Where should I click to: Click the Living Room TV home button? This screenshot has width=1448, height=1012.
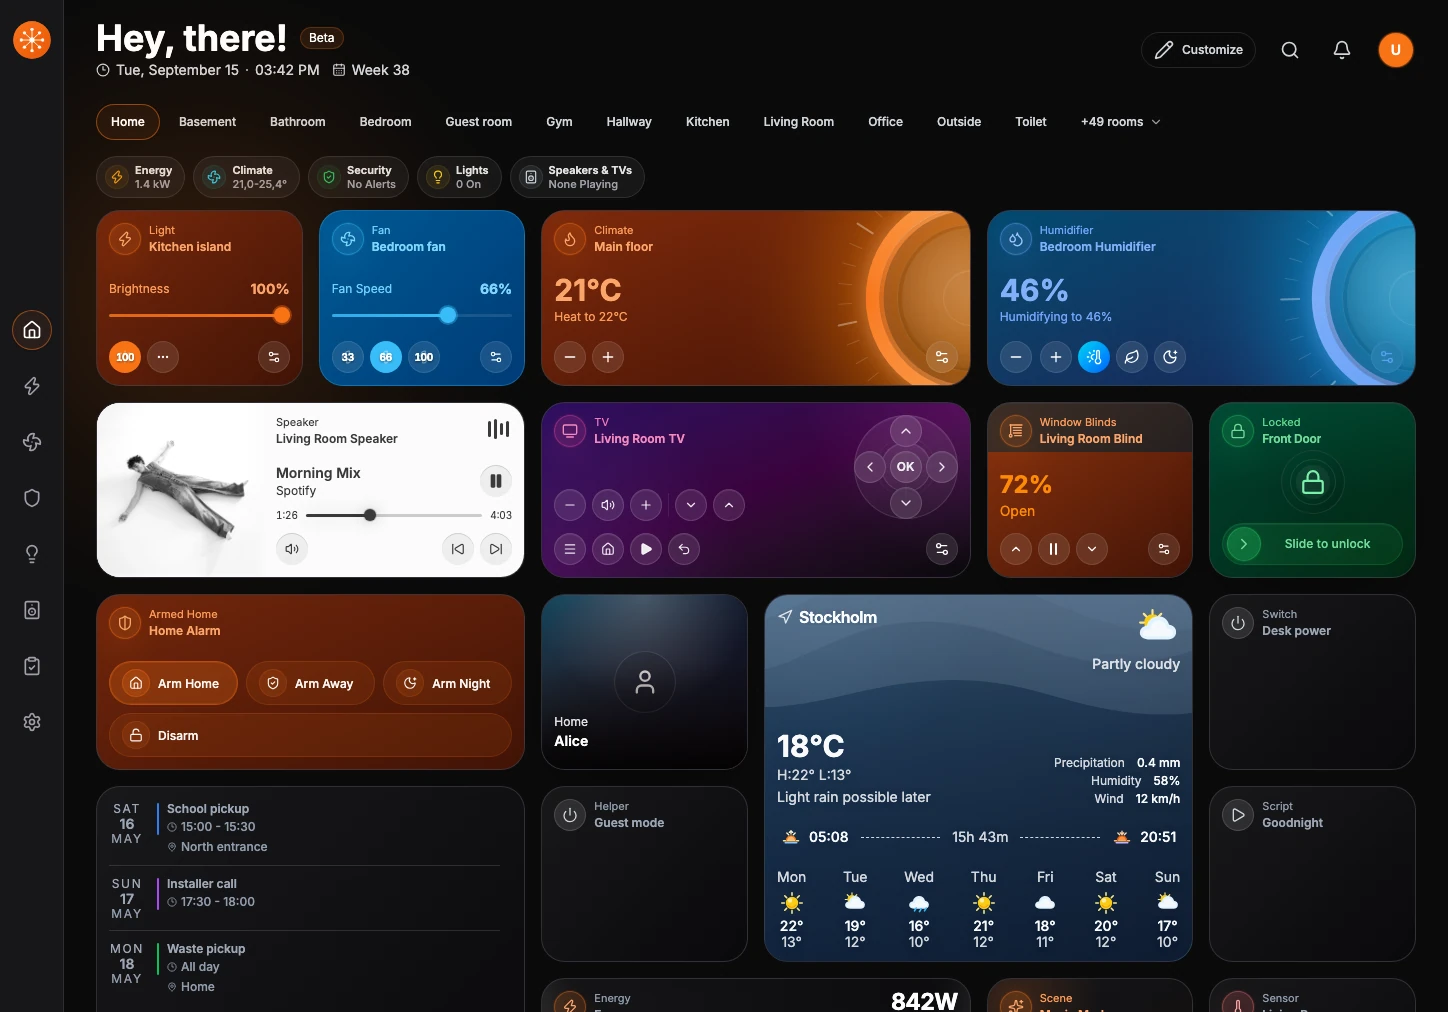pyautogui.click(x=608, y=549)
